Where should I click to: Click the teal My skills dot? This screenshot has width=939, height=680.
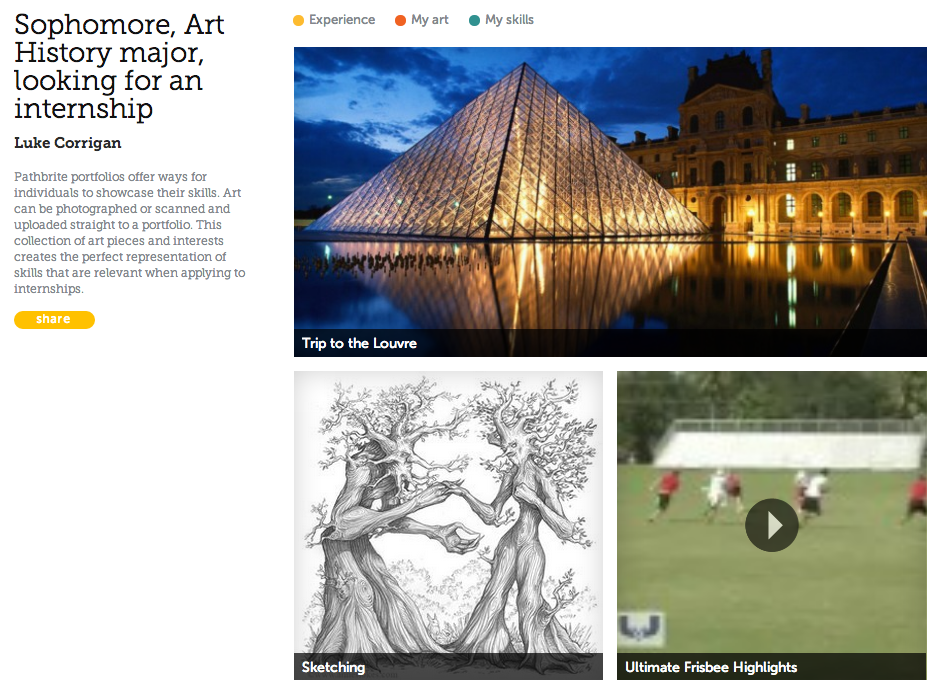[474, 20]
